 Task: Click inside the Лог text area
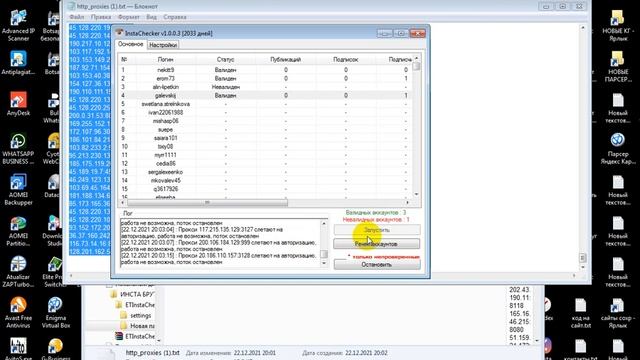[x=220, y=243]
